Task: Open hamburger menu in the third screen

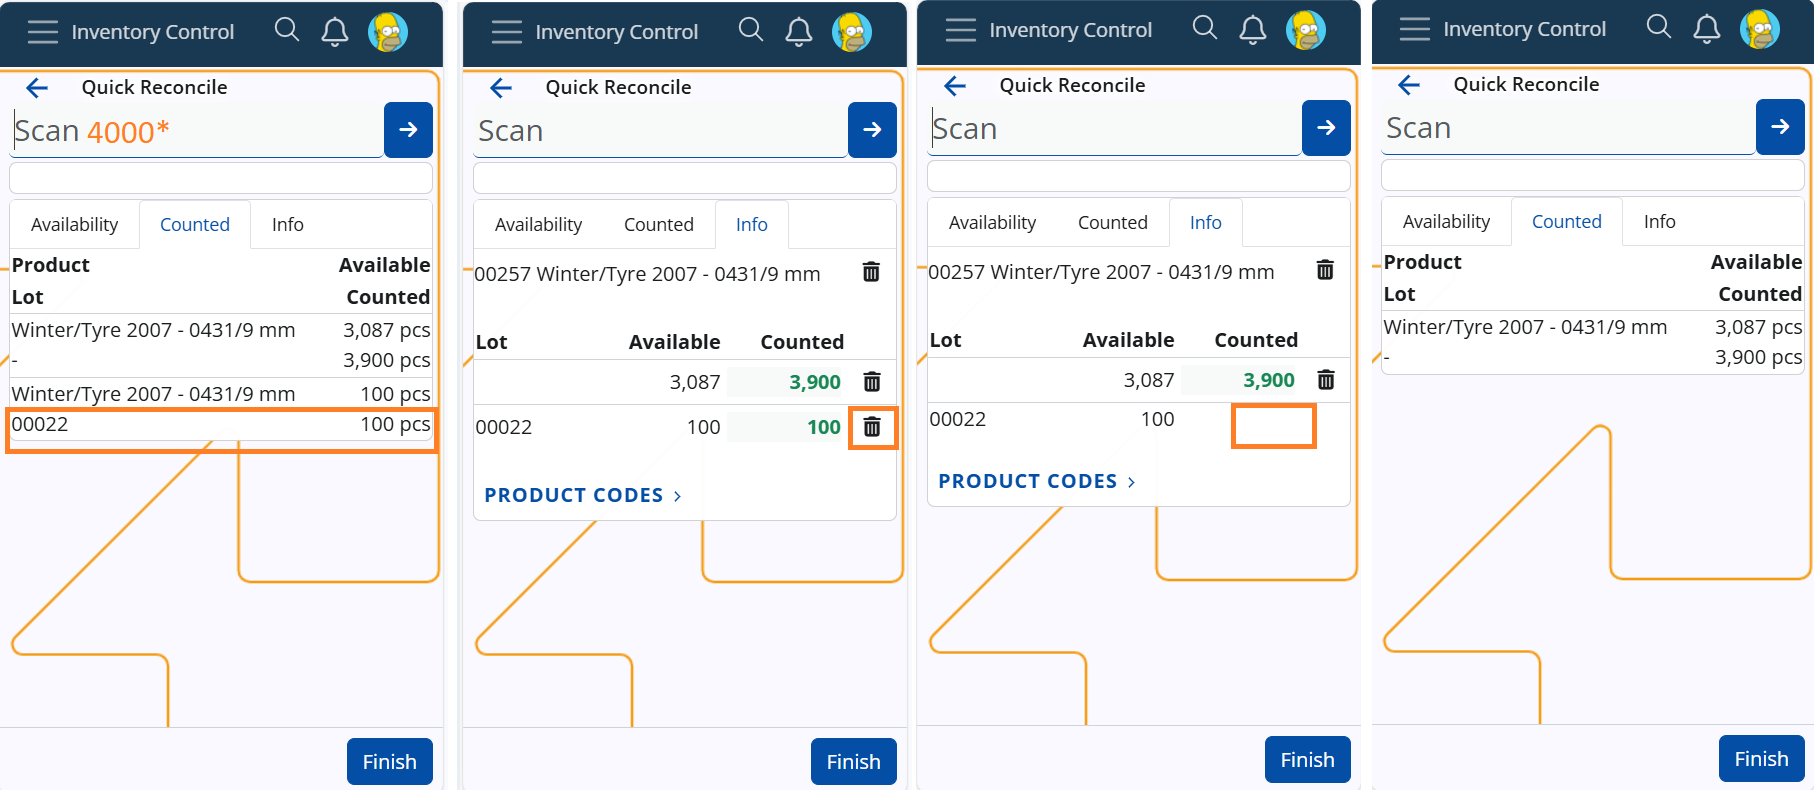Action: tap(961, 30)
